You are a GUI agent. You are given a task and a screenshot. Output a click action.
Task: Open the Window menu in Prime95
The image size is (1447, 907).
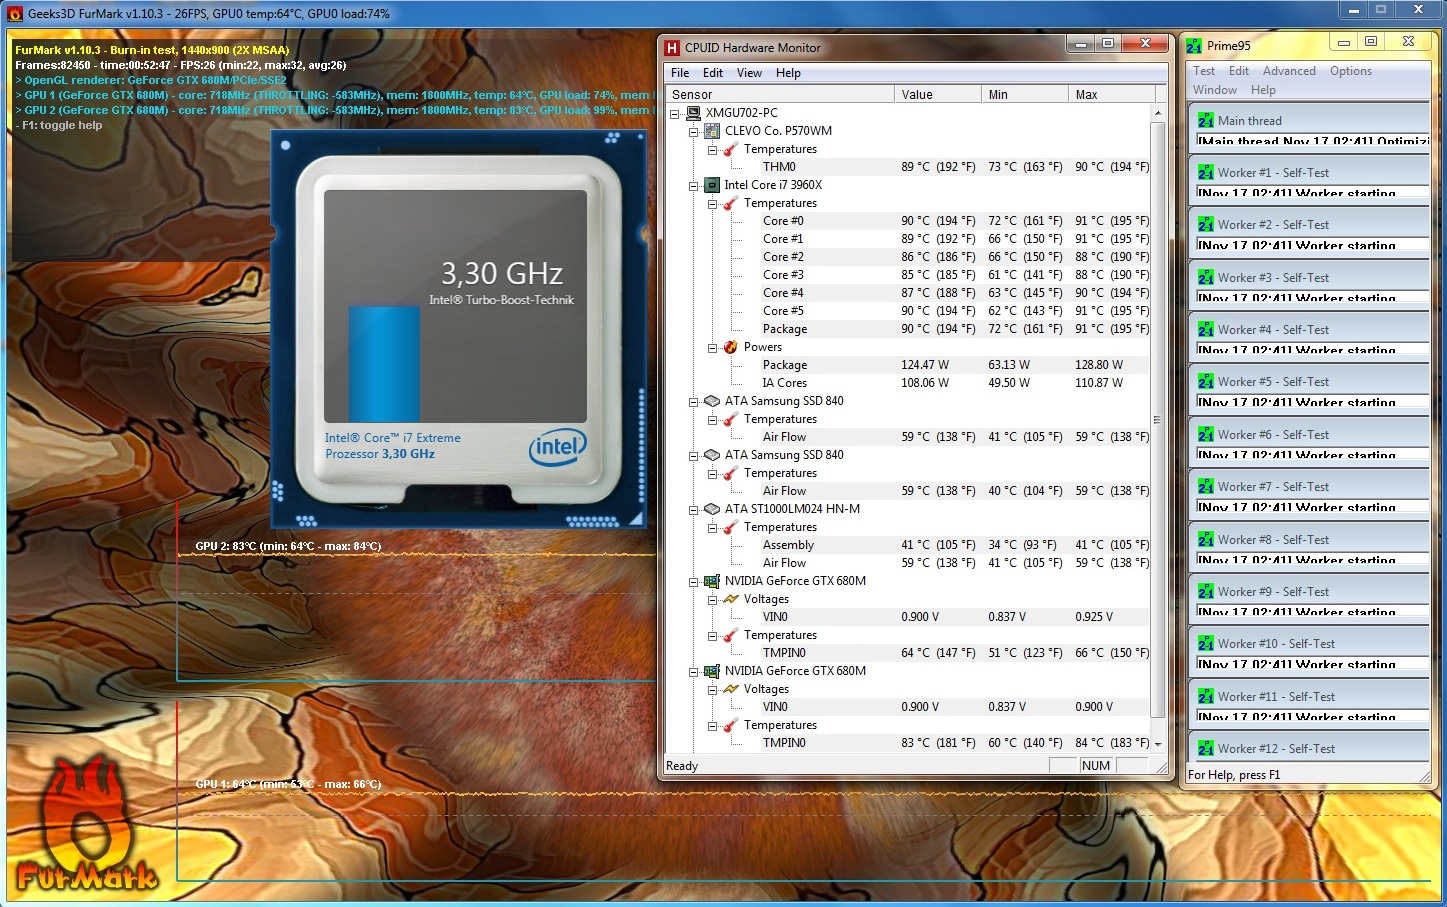tap(1215, 90)
